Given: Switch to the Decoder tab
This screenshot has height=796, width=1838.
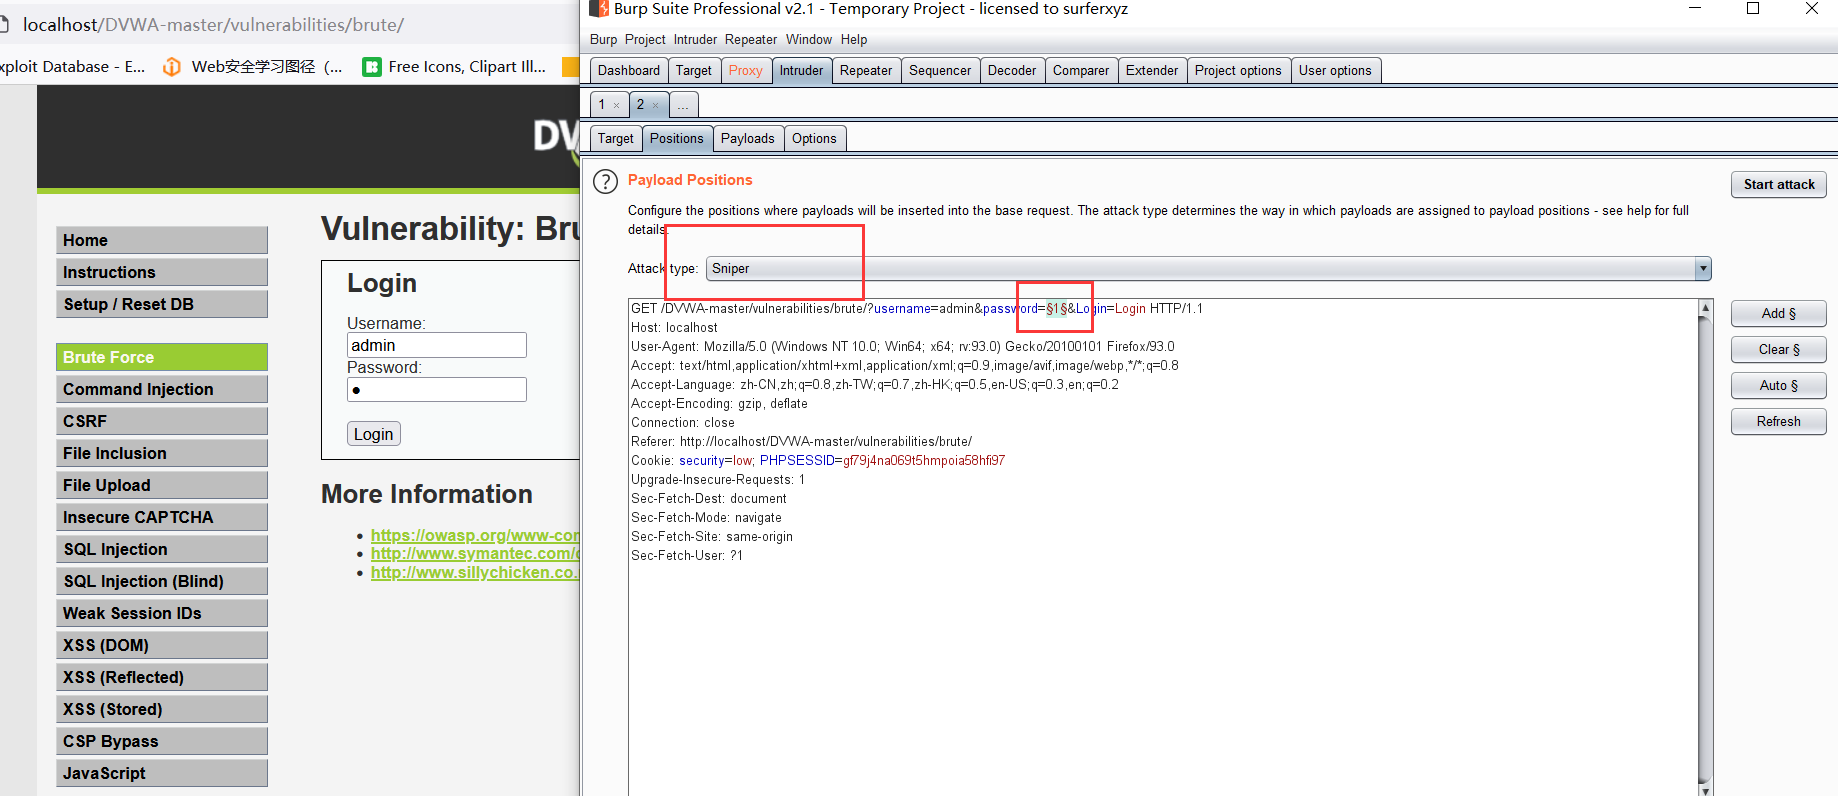Looking at the screenshot, I should pyautogui.click(x=1012, y=71).
